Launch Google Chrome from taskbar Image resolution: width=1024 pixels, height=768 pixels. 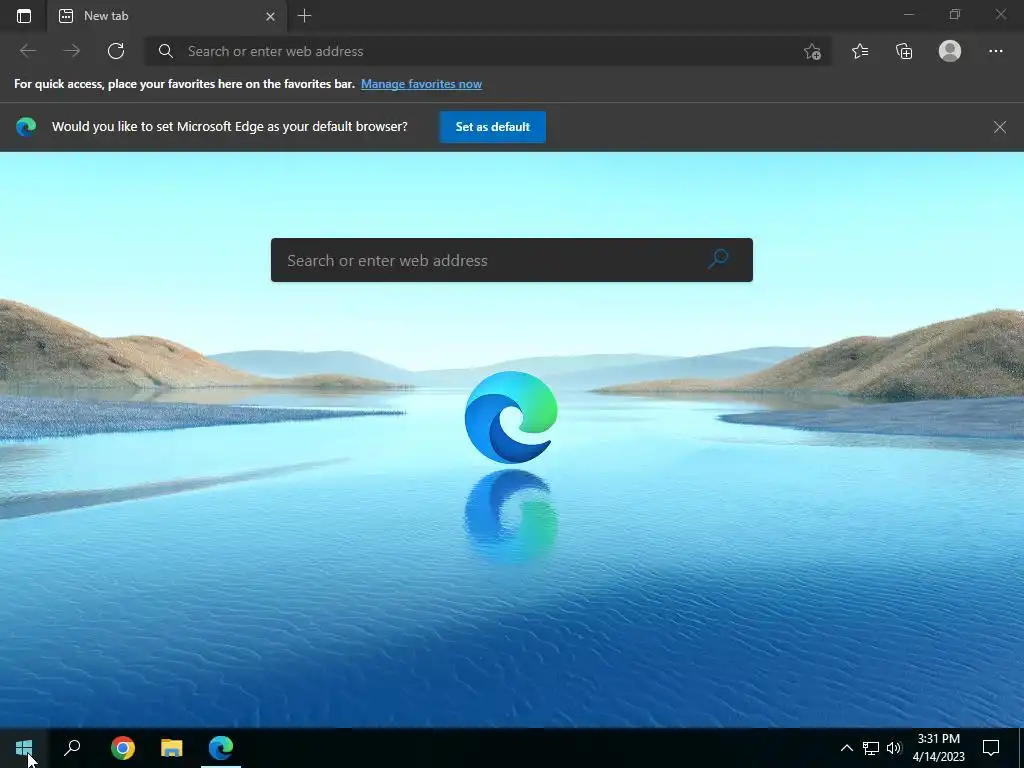click(x=123, y=748)
